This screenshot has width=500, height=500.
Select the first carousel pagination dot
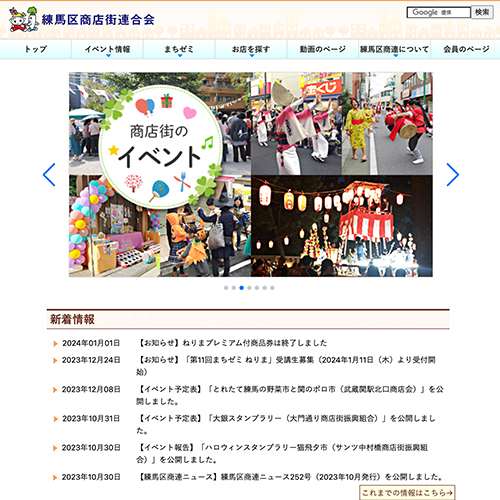226,288
